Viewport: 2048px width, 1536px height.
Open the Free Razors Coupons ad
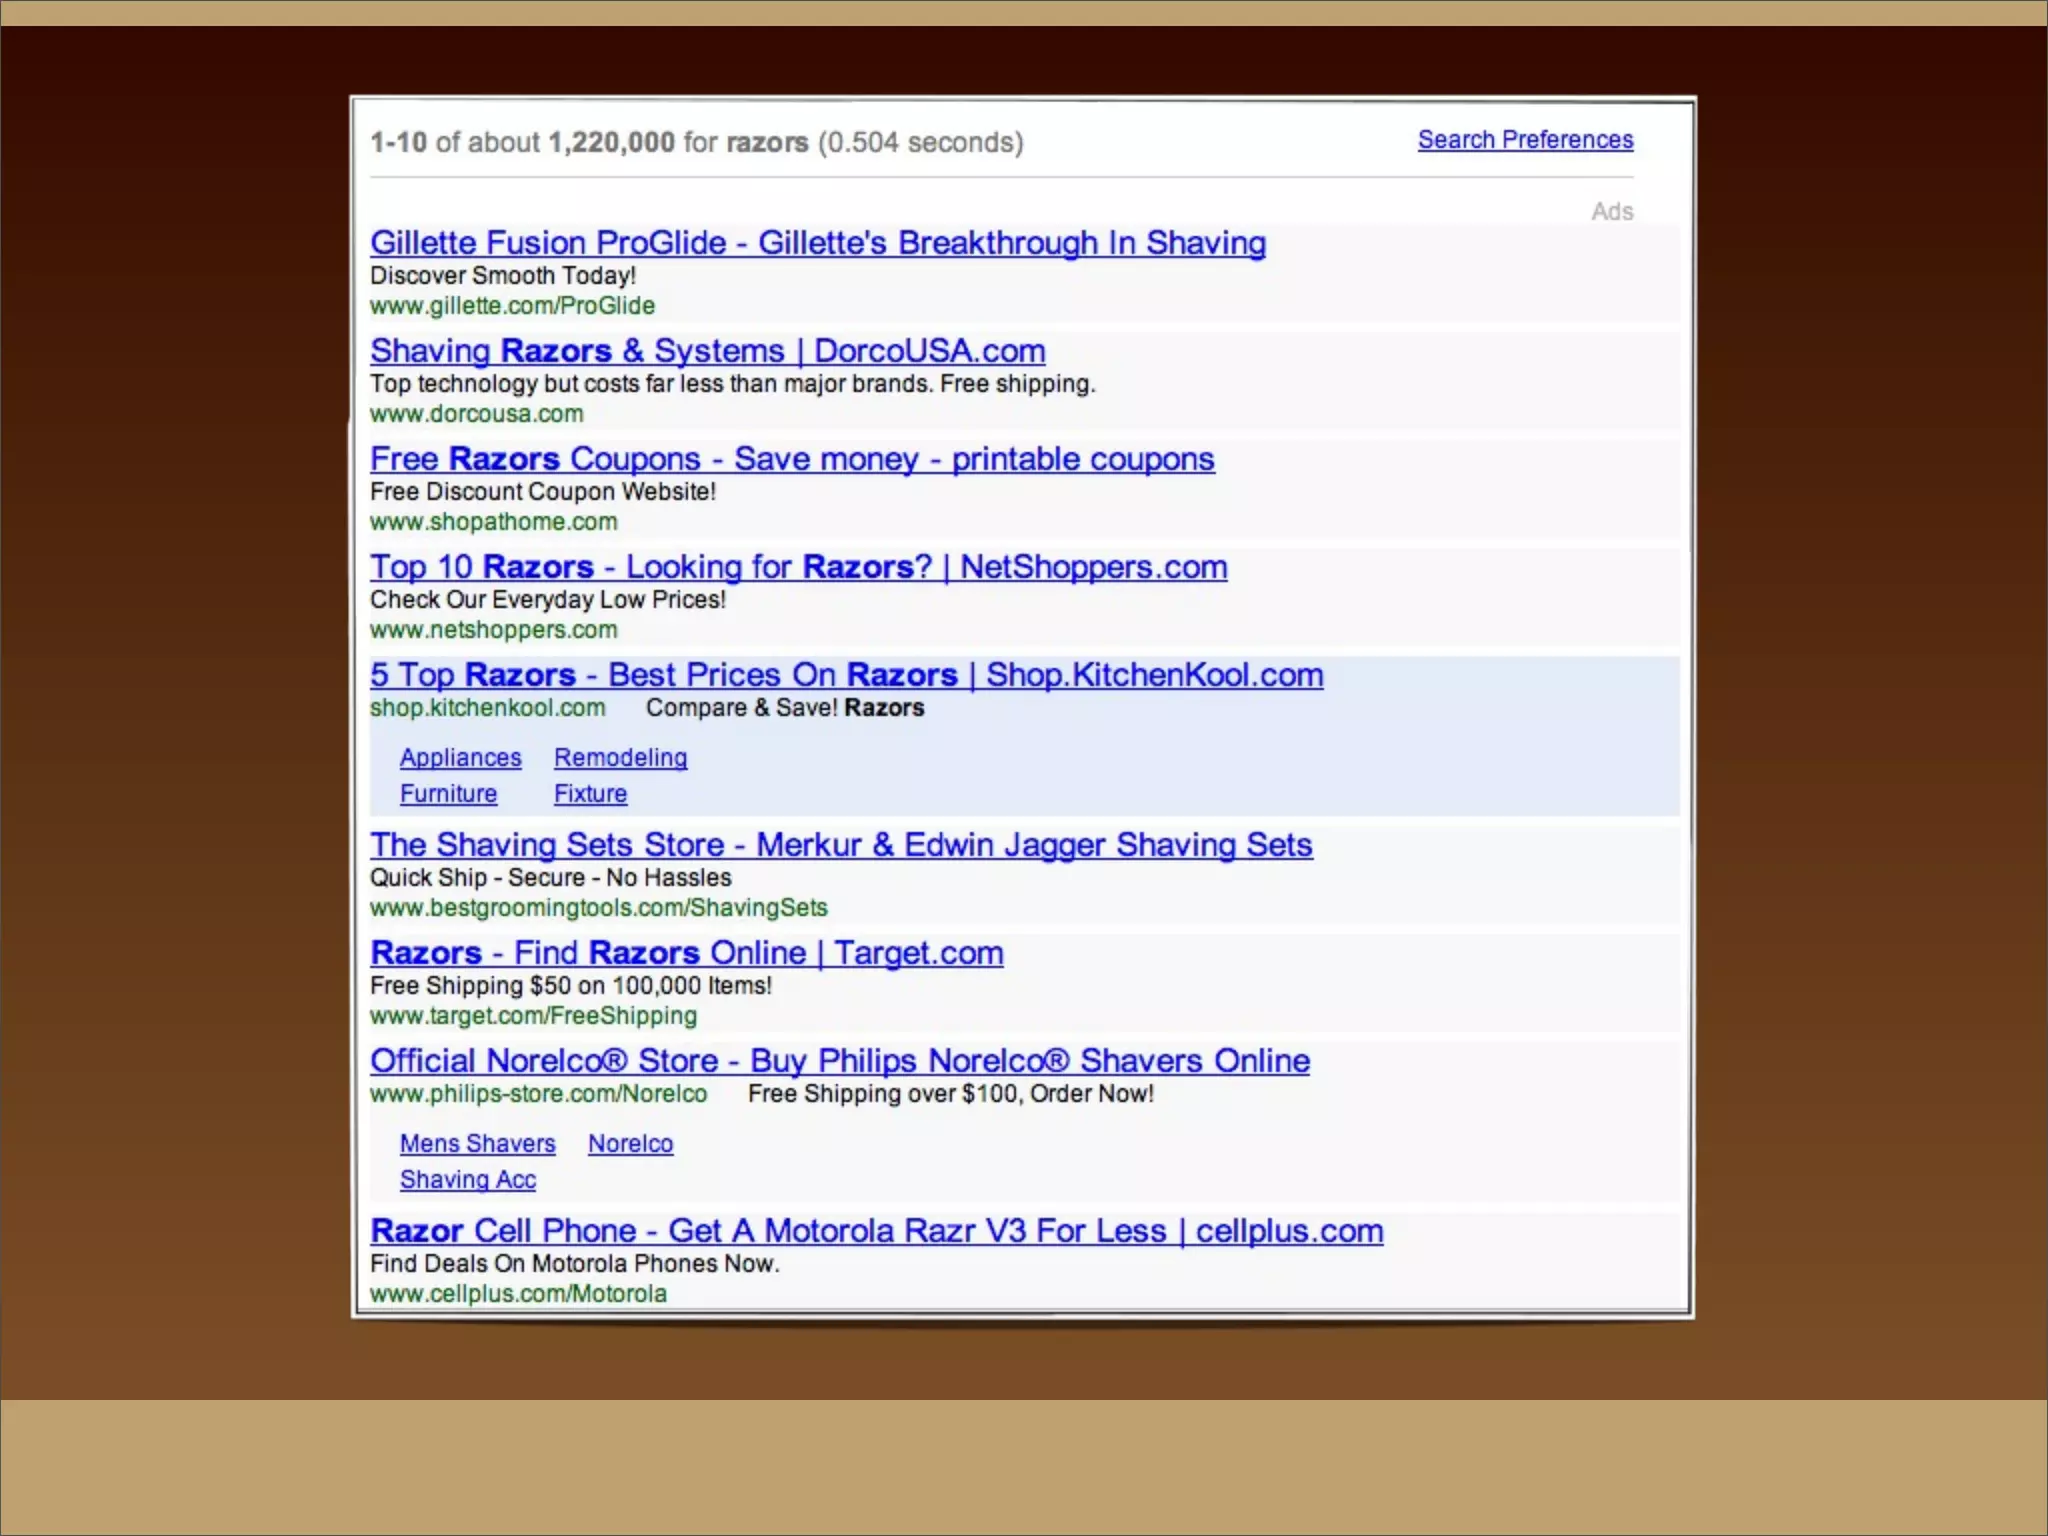[x=791, y=459]
